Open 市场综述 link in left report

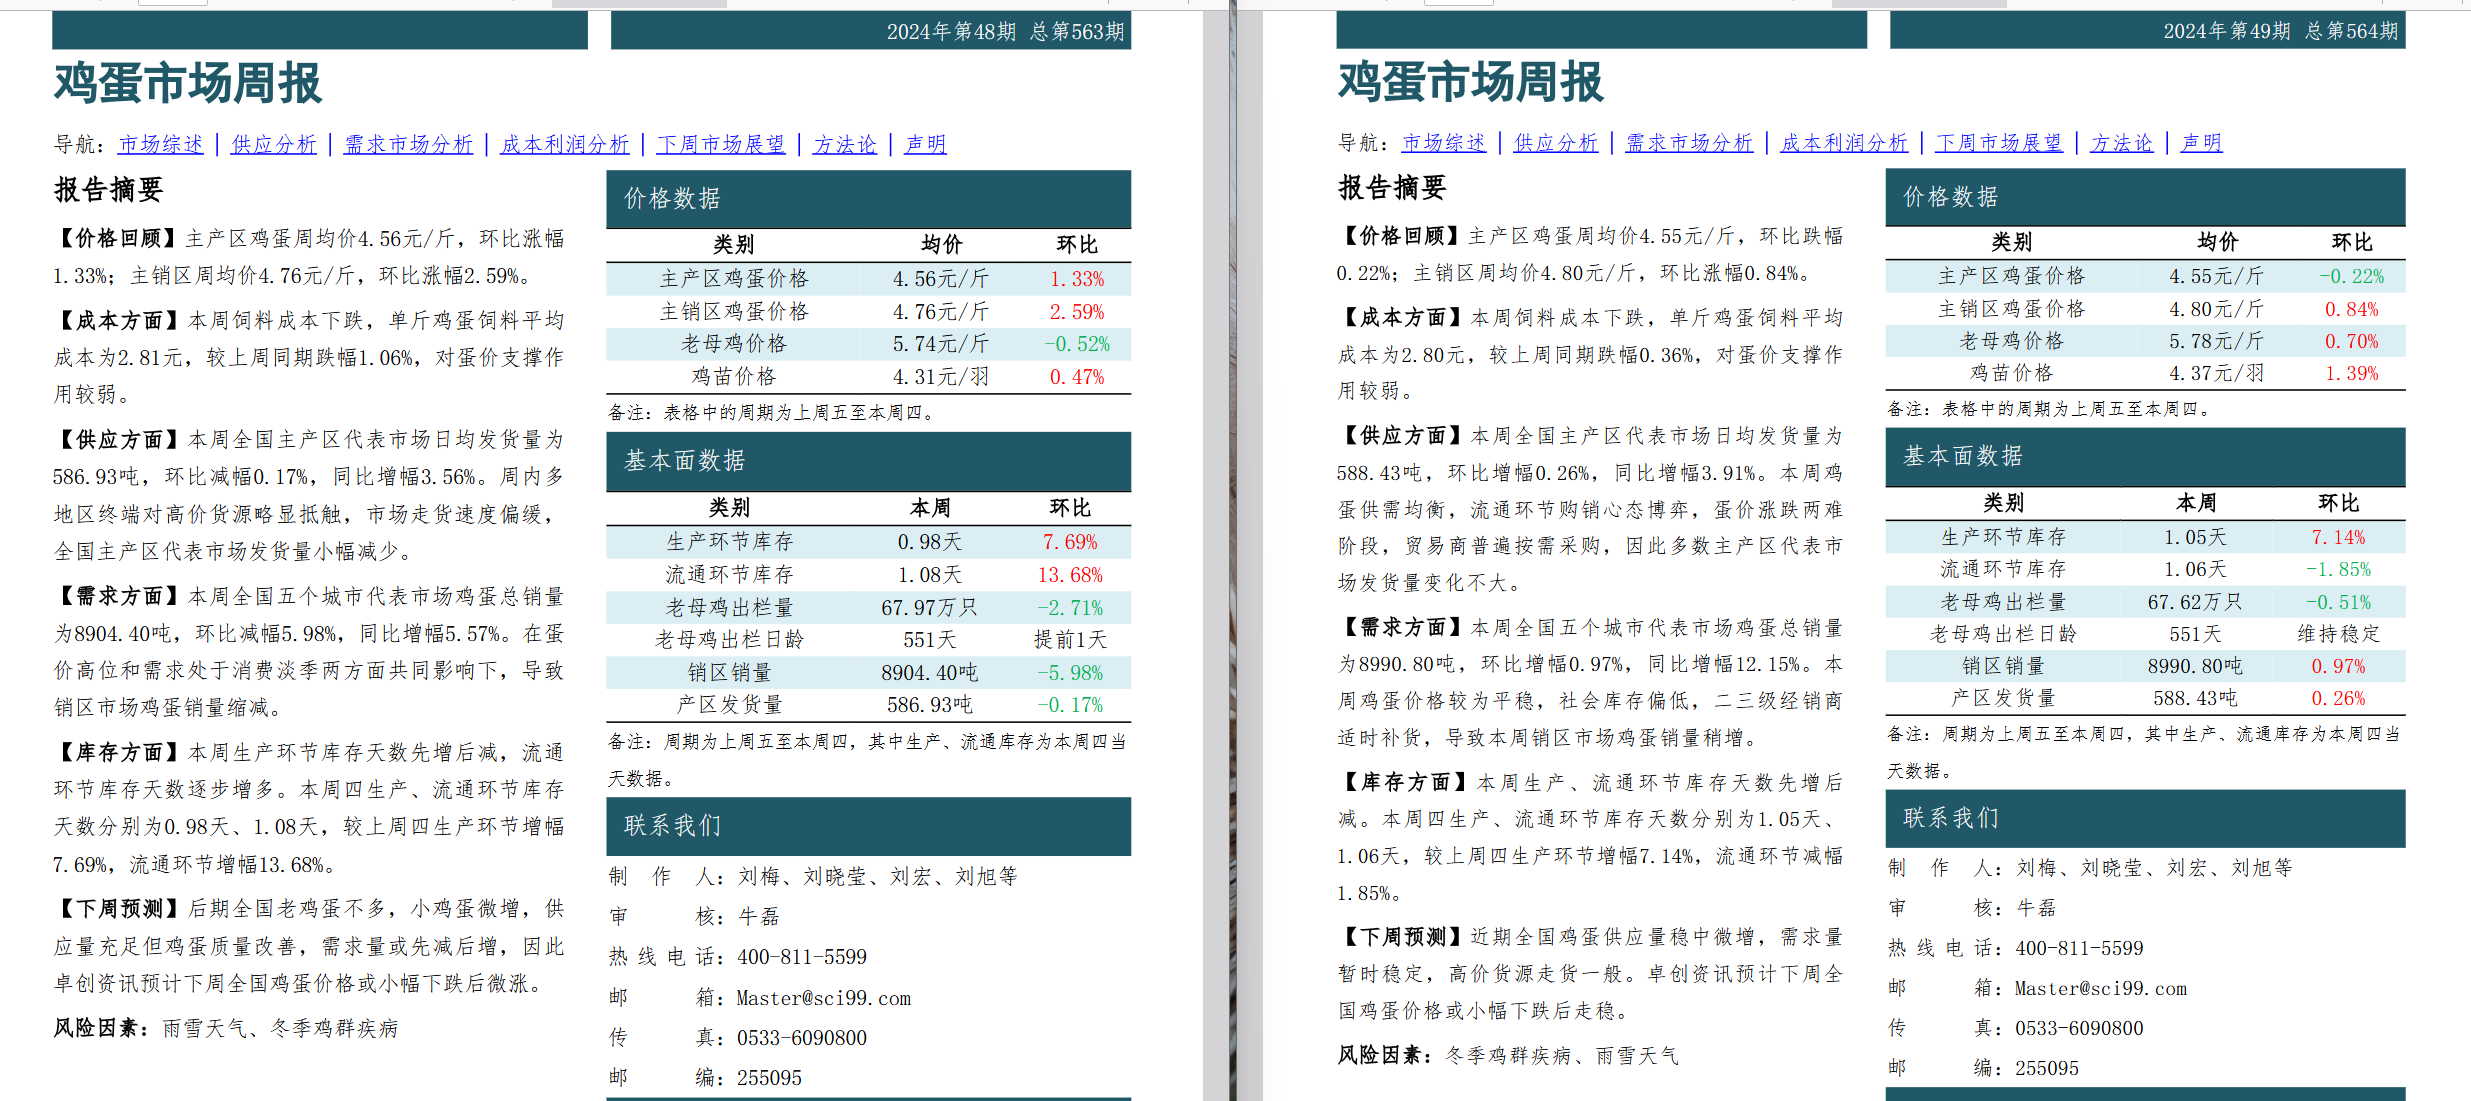(160, 145)
